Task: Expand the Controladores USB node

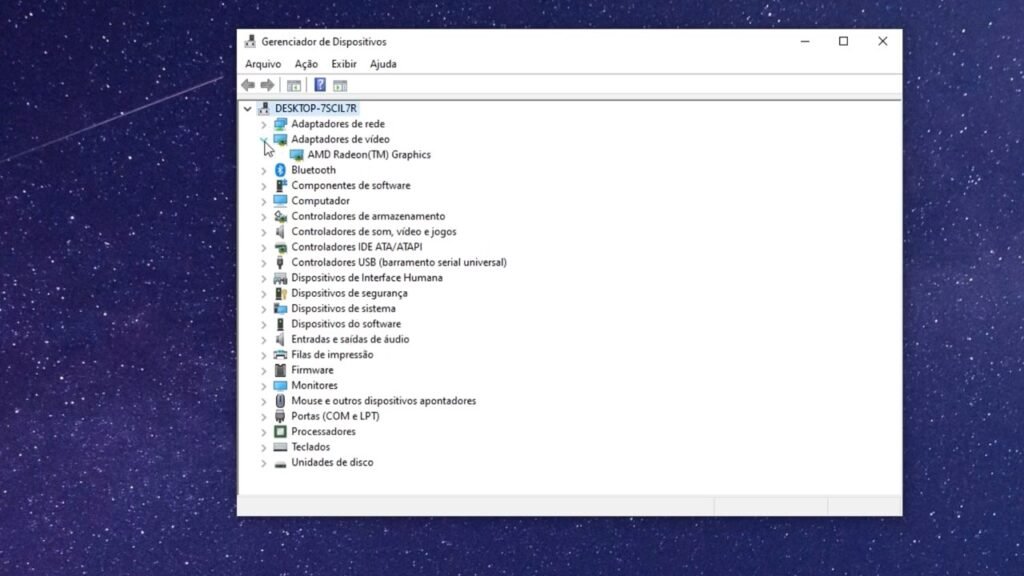Action: click(x=264, y=263)
